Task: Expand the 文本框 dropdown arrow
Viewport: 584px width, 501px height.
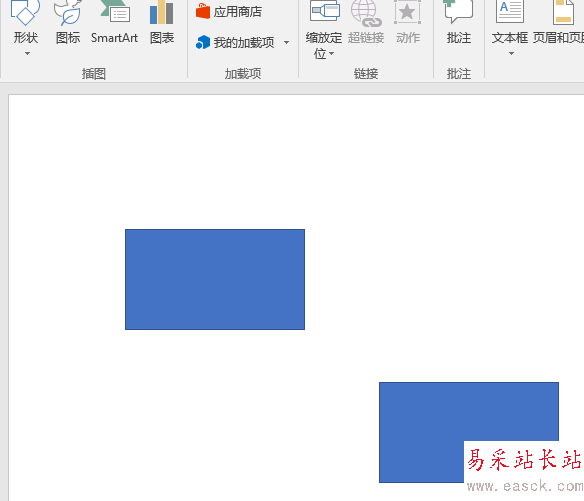Action: pyautogui.click(x=511, y=54)
